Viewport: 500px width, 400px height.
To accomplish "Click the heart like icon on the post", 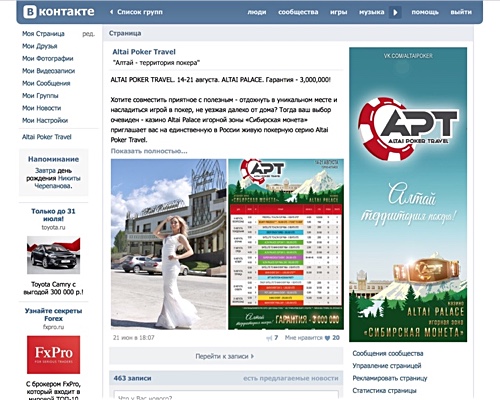I will 327,338.
